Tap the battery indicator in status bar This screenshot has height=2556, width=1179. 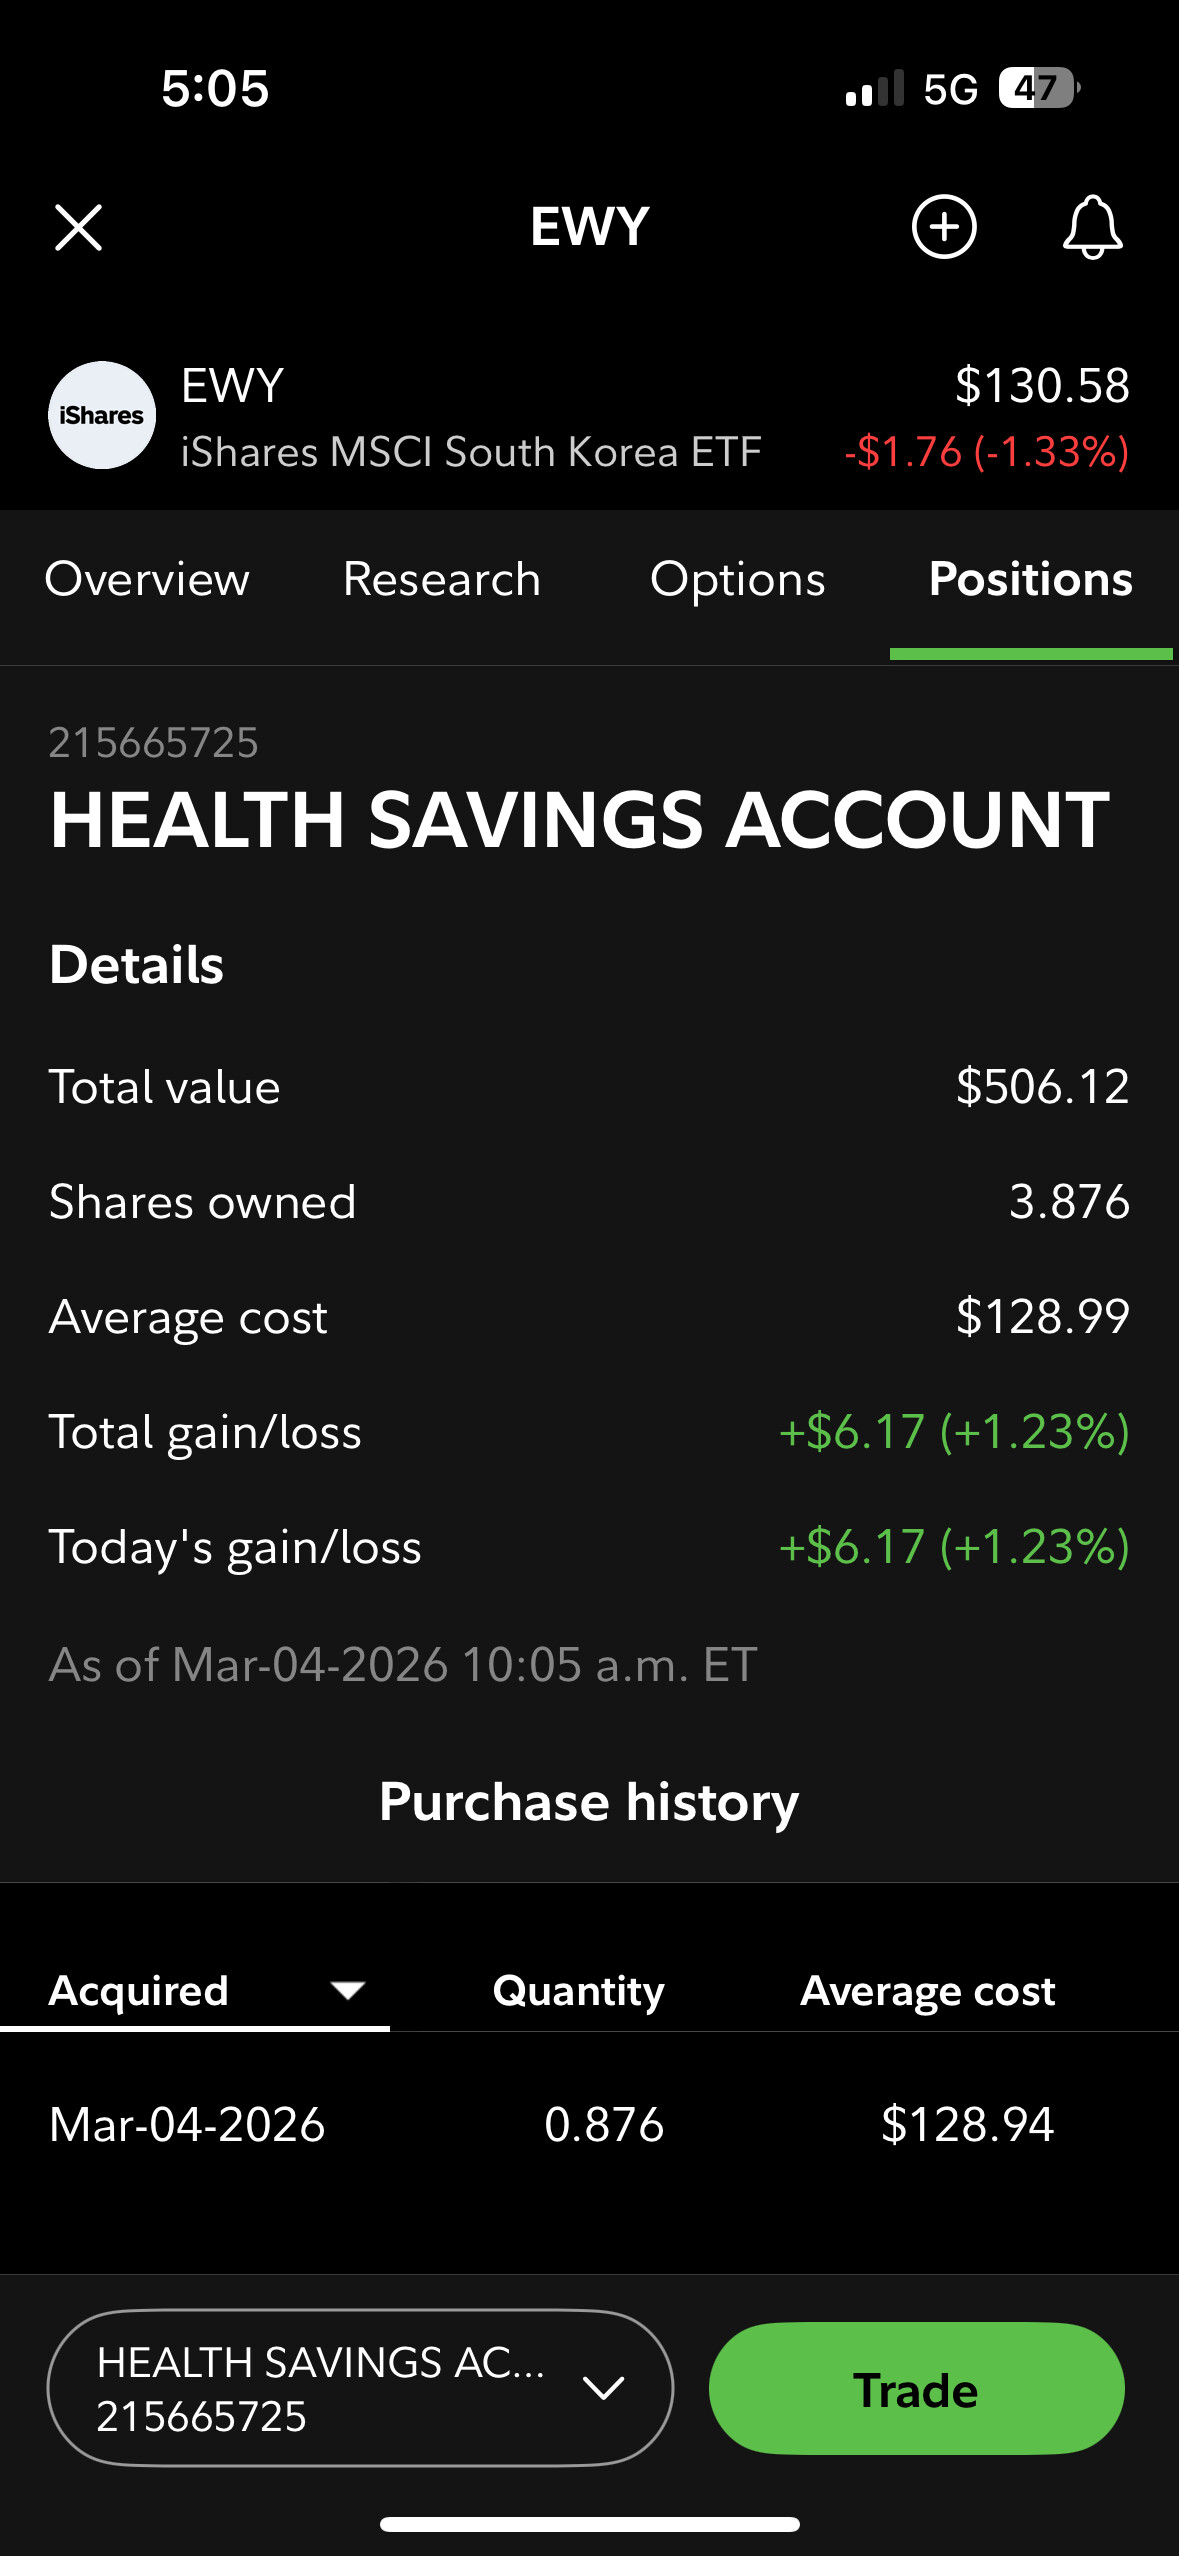[1038, 88]
